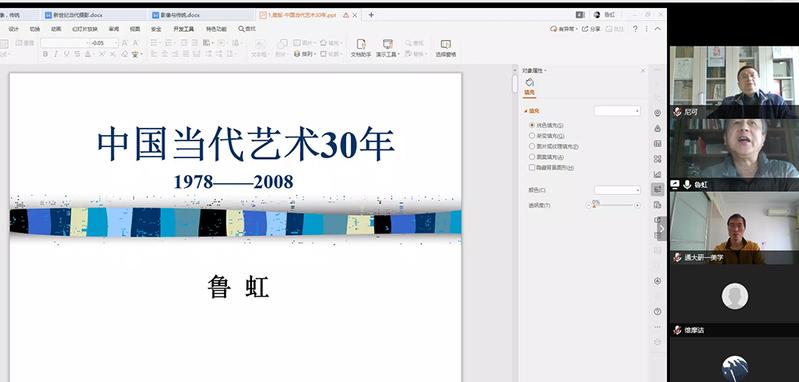Select the 图片或纹理填充 picture fill radio button
This screenshot has width=799, height=382.
(532, 146)
